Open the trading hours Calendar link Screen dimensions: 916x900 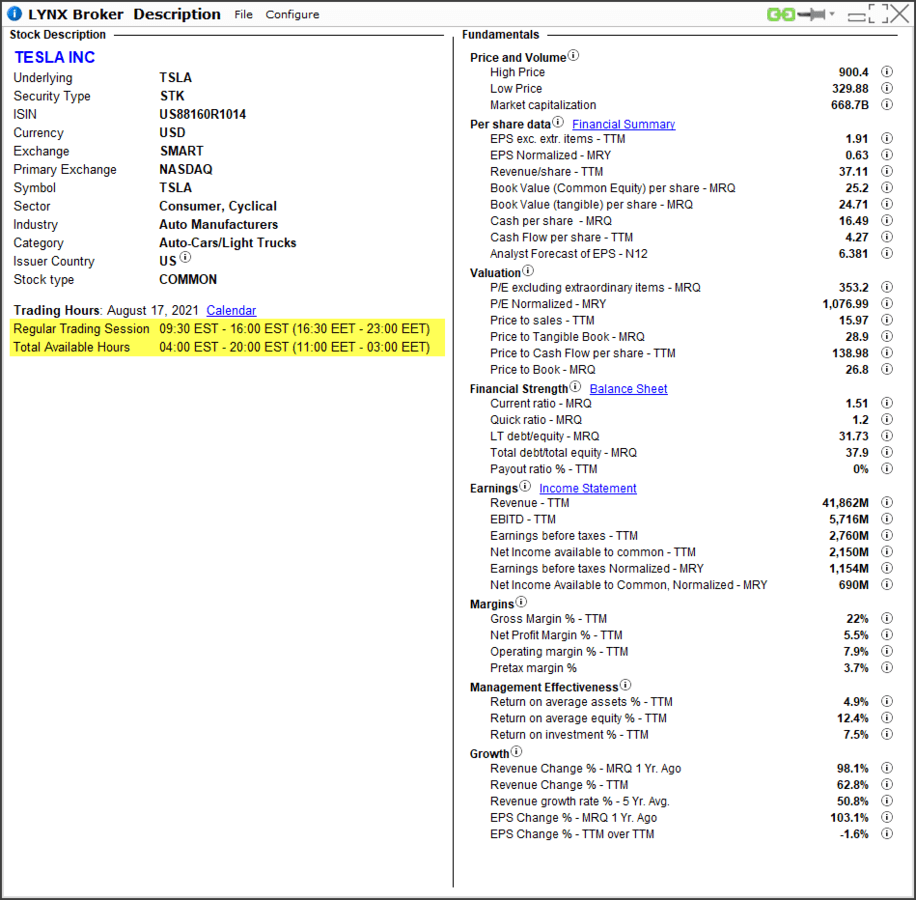pos(231,311)
